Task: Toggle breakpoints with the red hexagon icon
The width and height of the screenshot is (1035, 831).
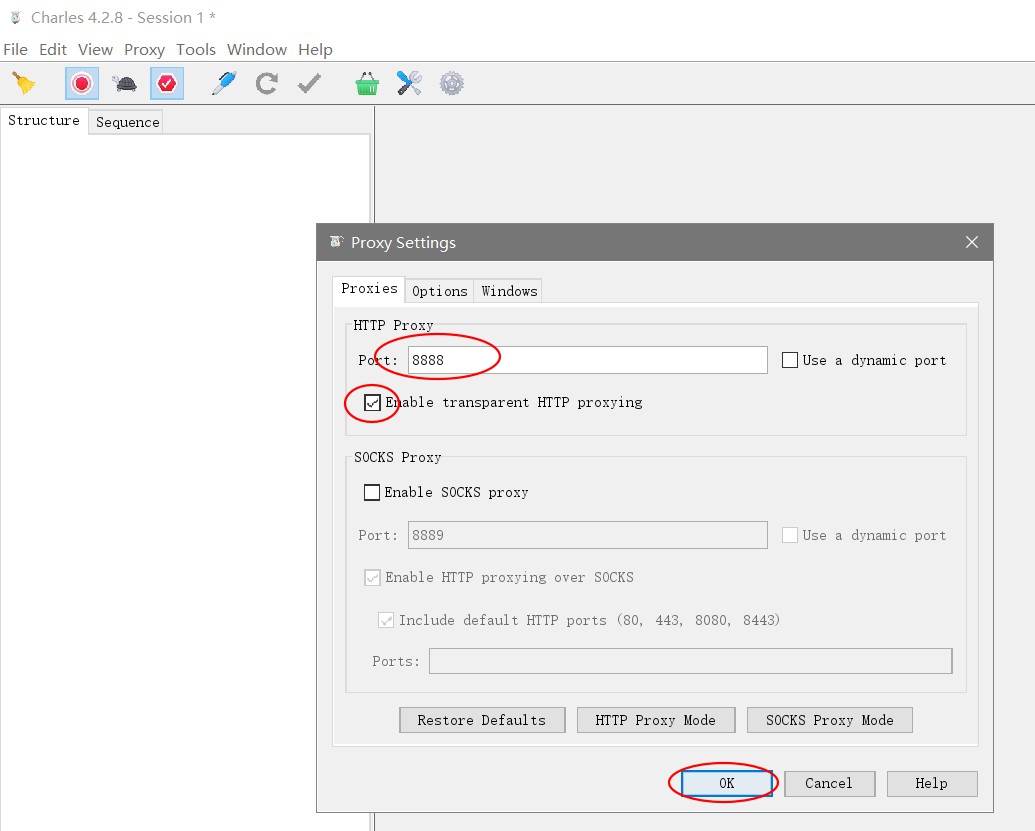Action: (x=167, y=83)
